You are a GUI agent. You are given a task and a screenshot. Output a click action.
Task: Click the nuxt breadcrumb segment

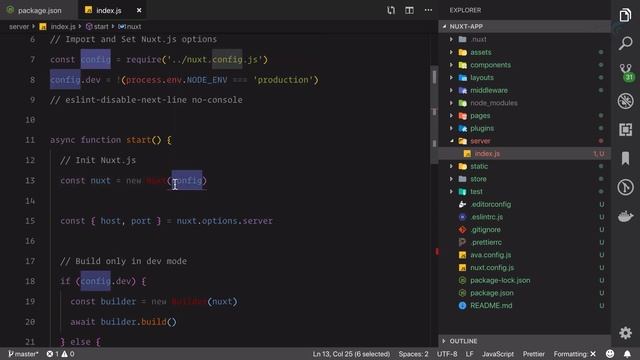tap(130, 27)
